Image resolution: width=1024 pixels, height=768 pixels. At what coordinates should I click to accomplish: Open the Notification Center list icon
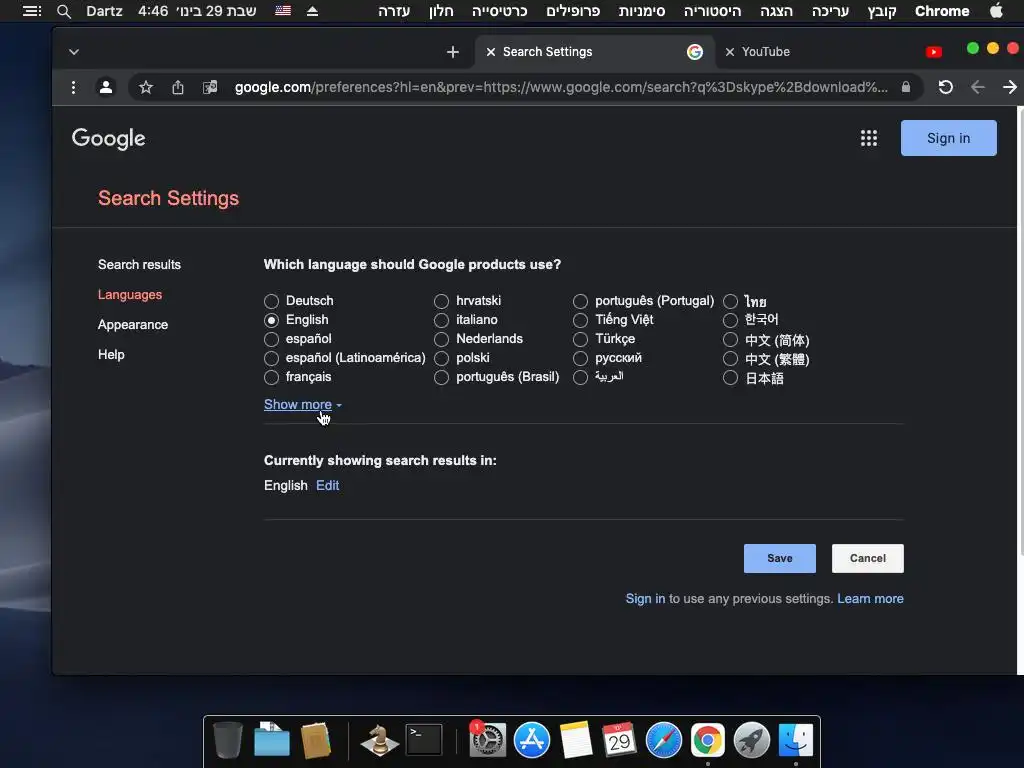(32, 11)
